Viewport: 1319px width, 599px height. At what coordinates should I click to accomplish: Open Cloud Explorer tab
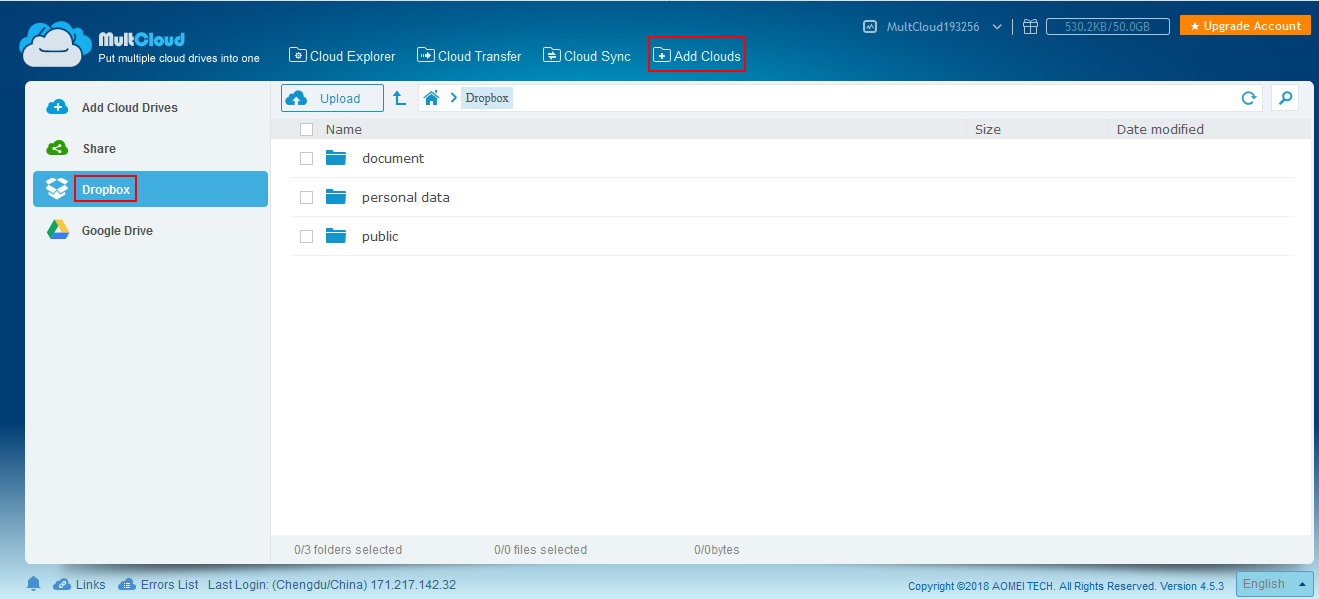click(x=342, y=56)
